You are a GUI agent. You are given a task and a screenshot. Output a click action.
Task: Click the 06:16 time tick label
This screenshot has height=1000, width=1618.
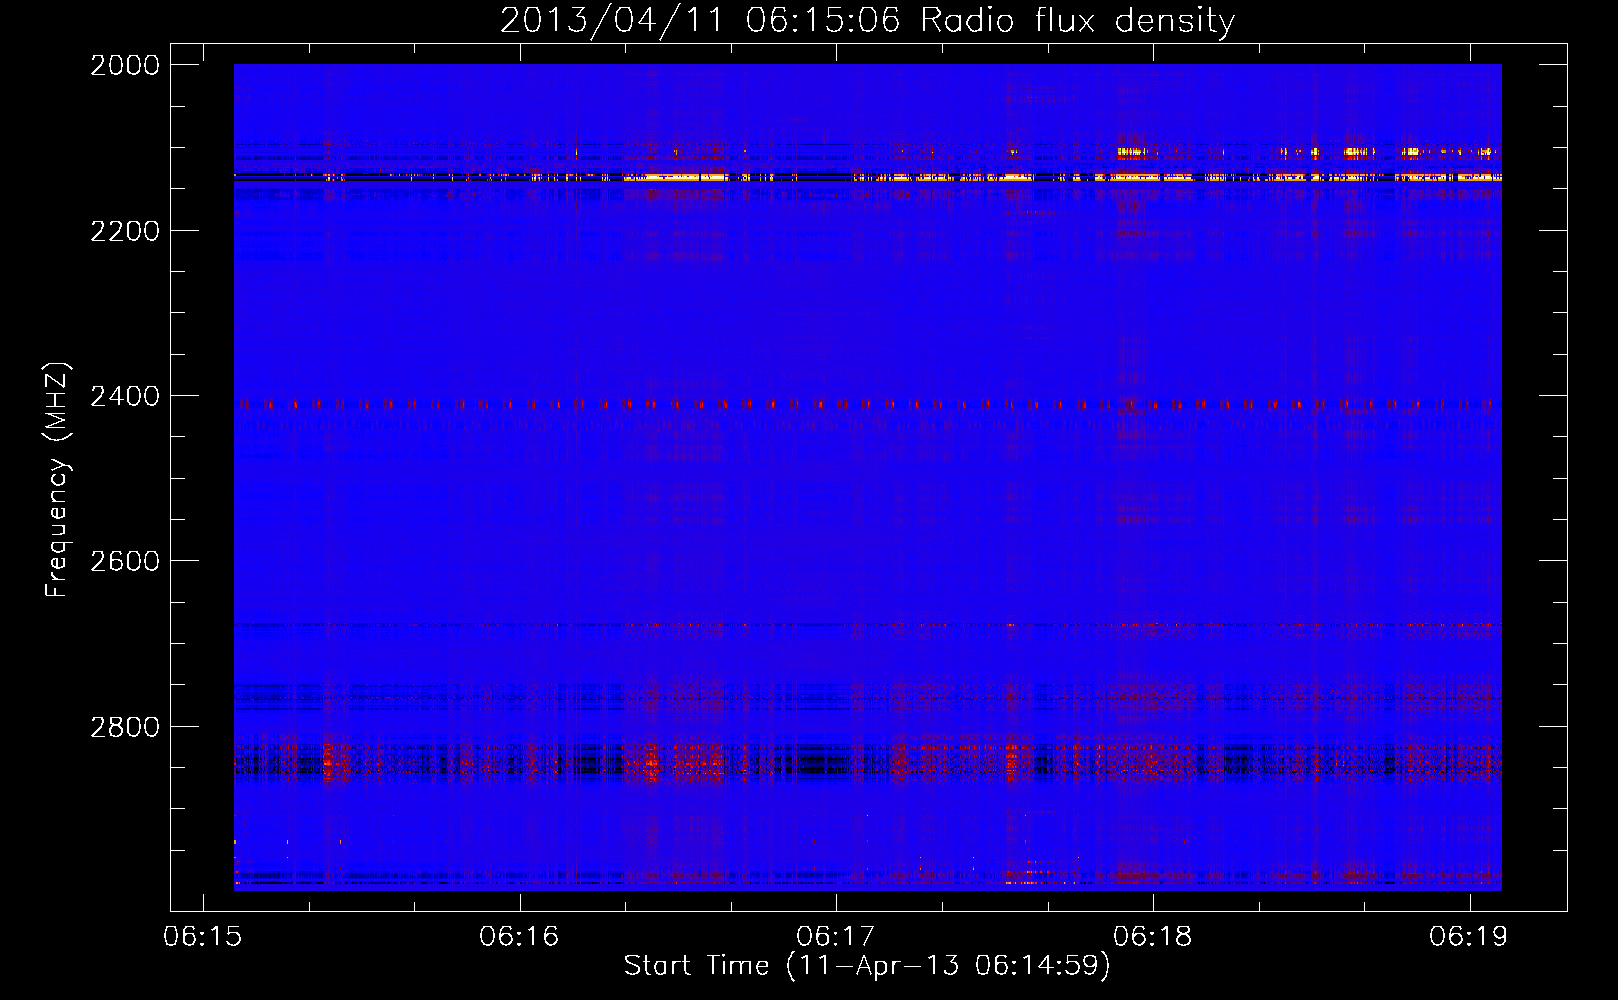pos(519,937)
